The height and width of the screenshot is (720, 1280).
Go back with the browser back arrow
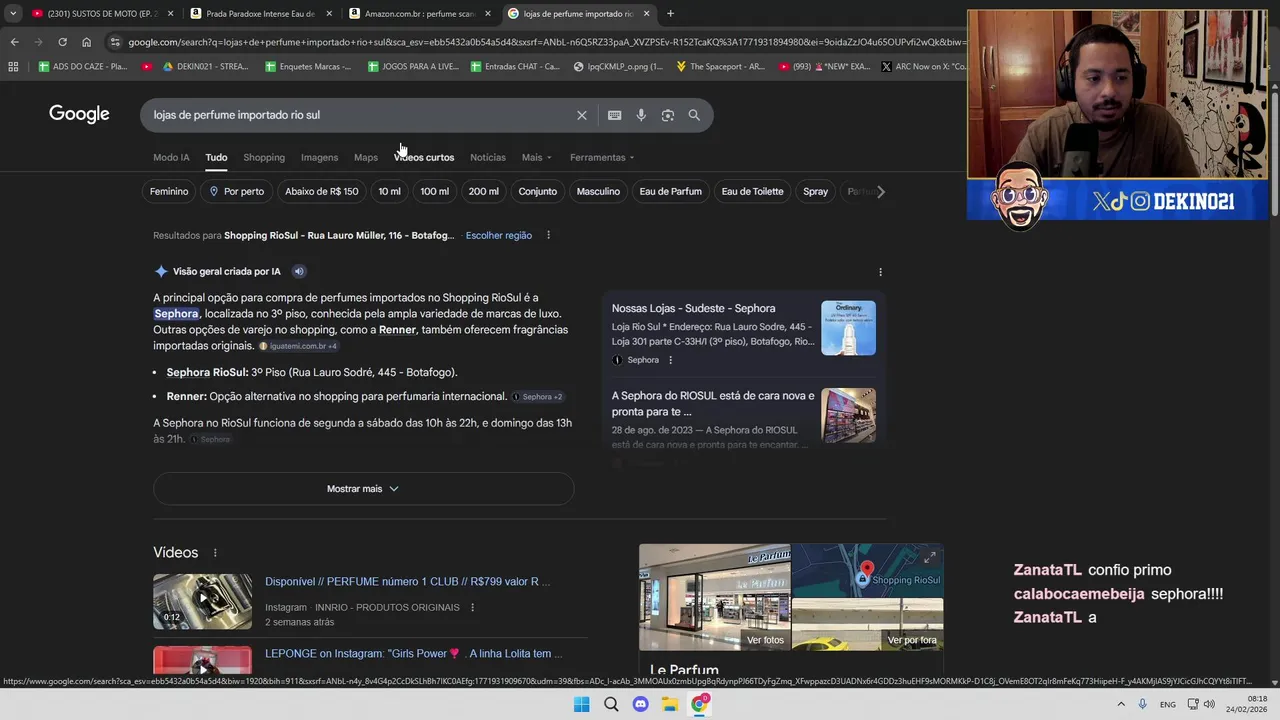pyautogui.click(x=14, y=42)
